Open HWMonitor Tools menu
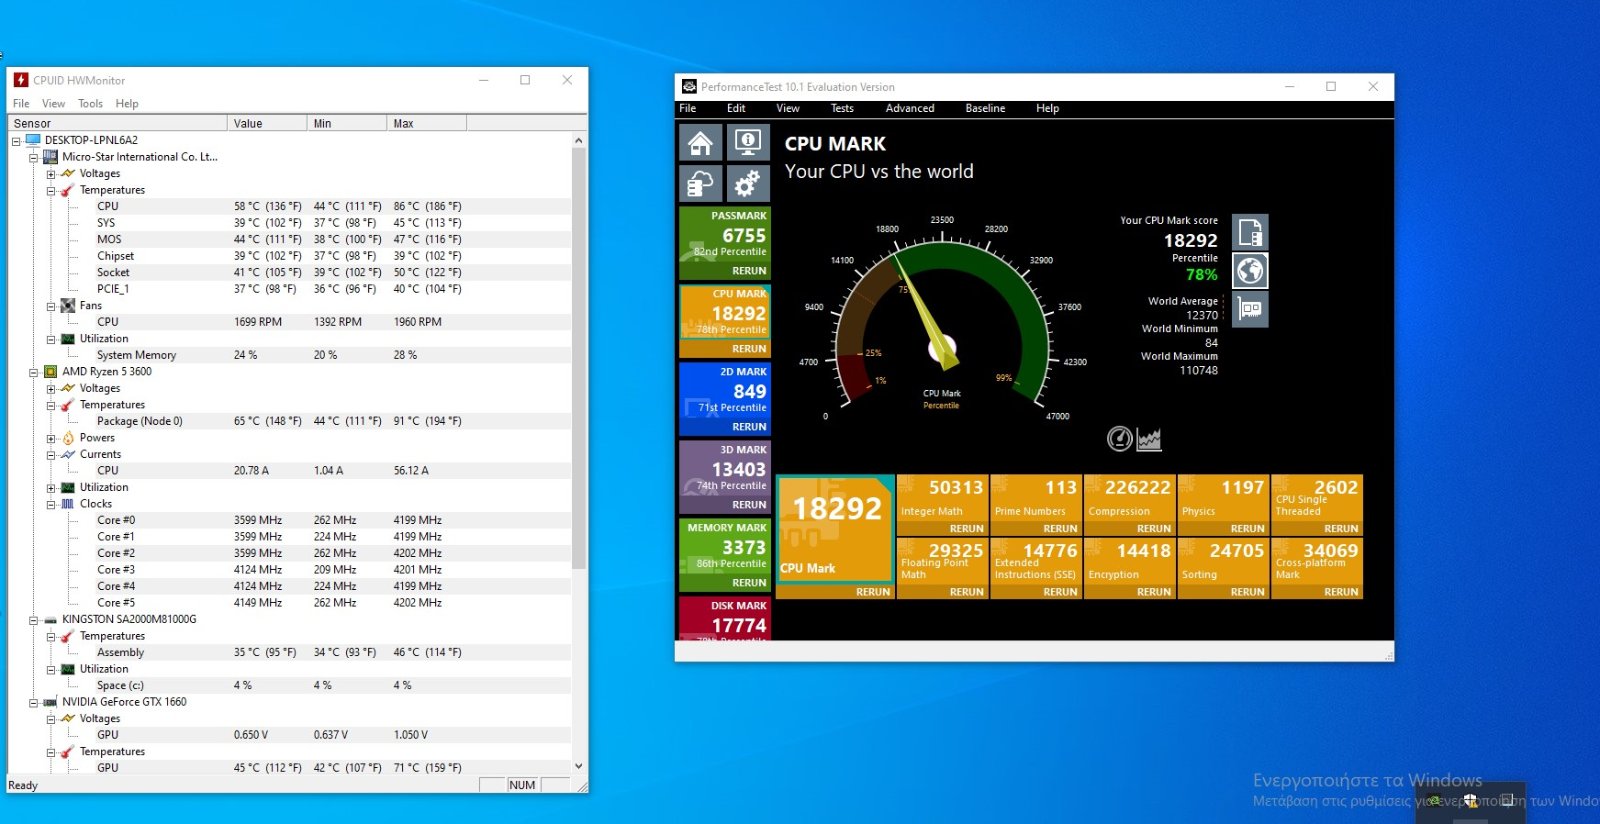 point(90,103)
